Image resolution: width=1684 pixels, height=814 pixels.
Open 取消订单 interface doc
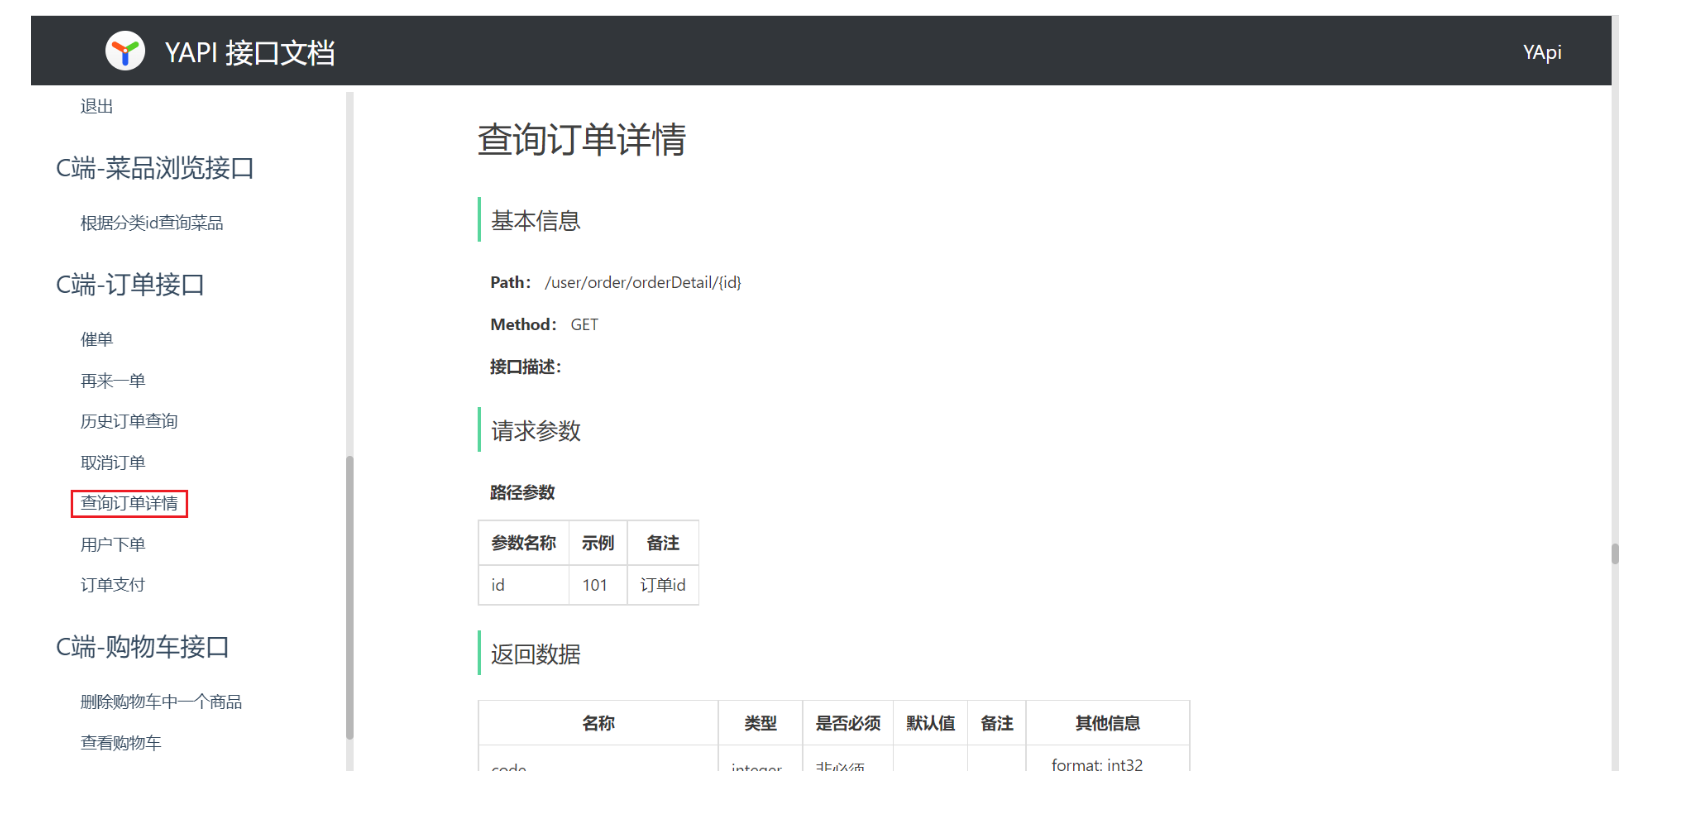tap(113, 463)
